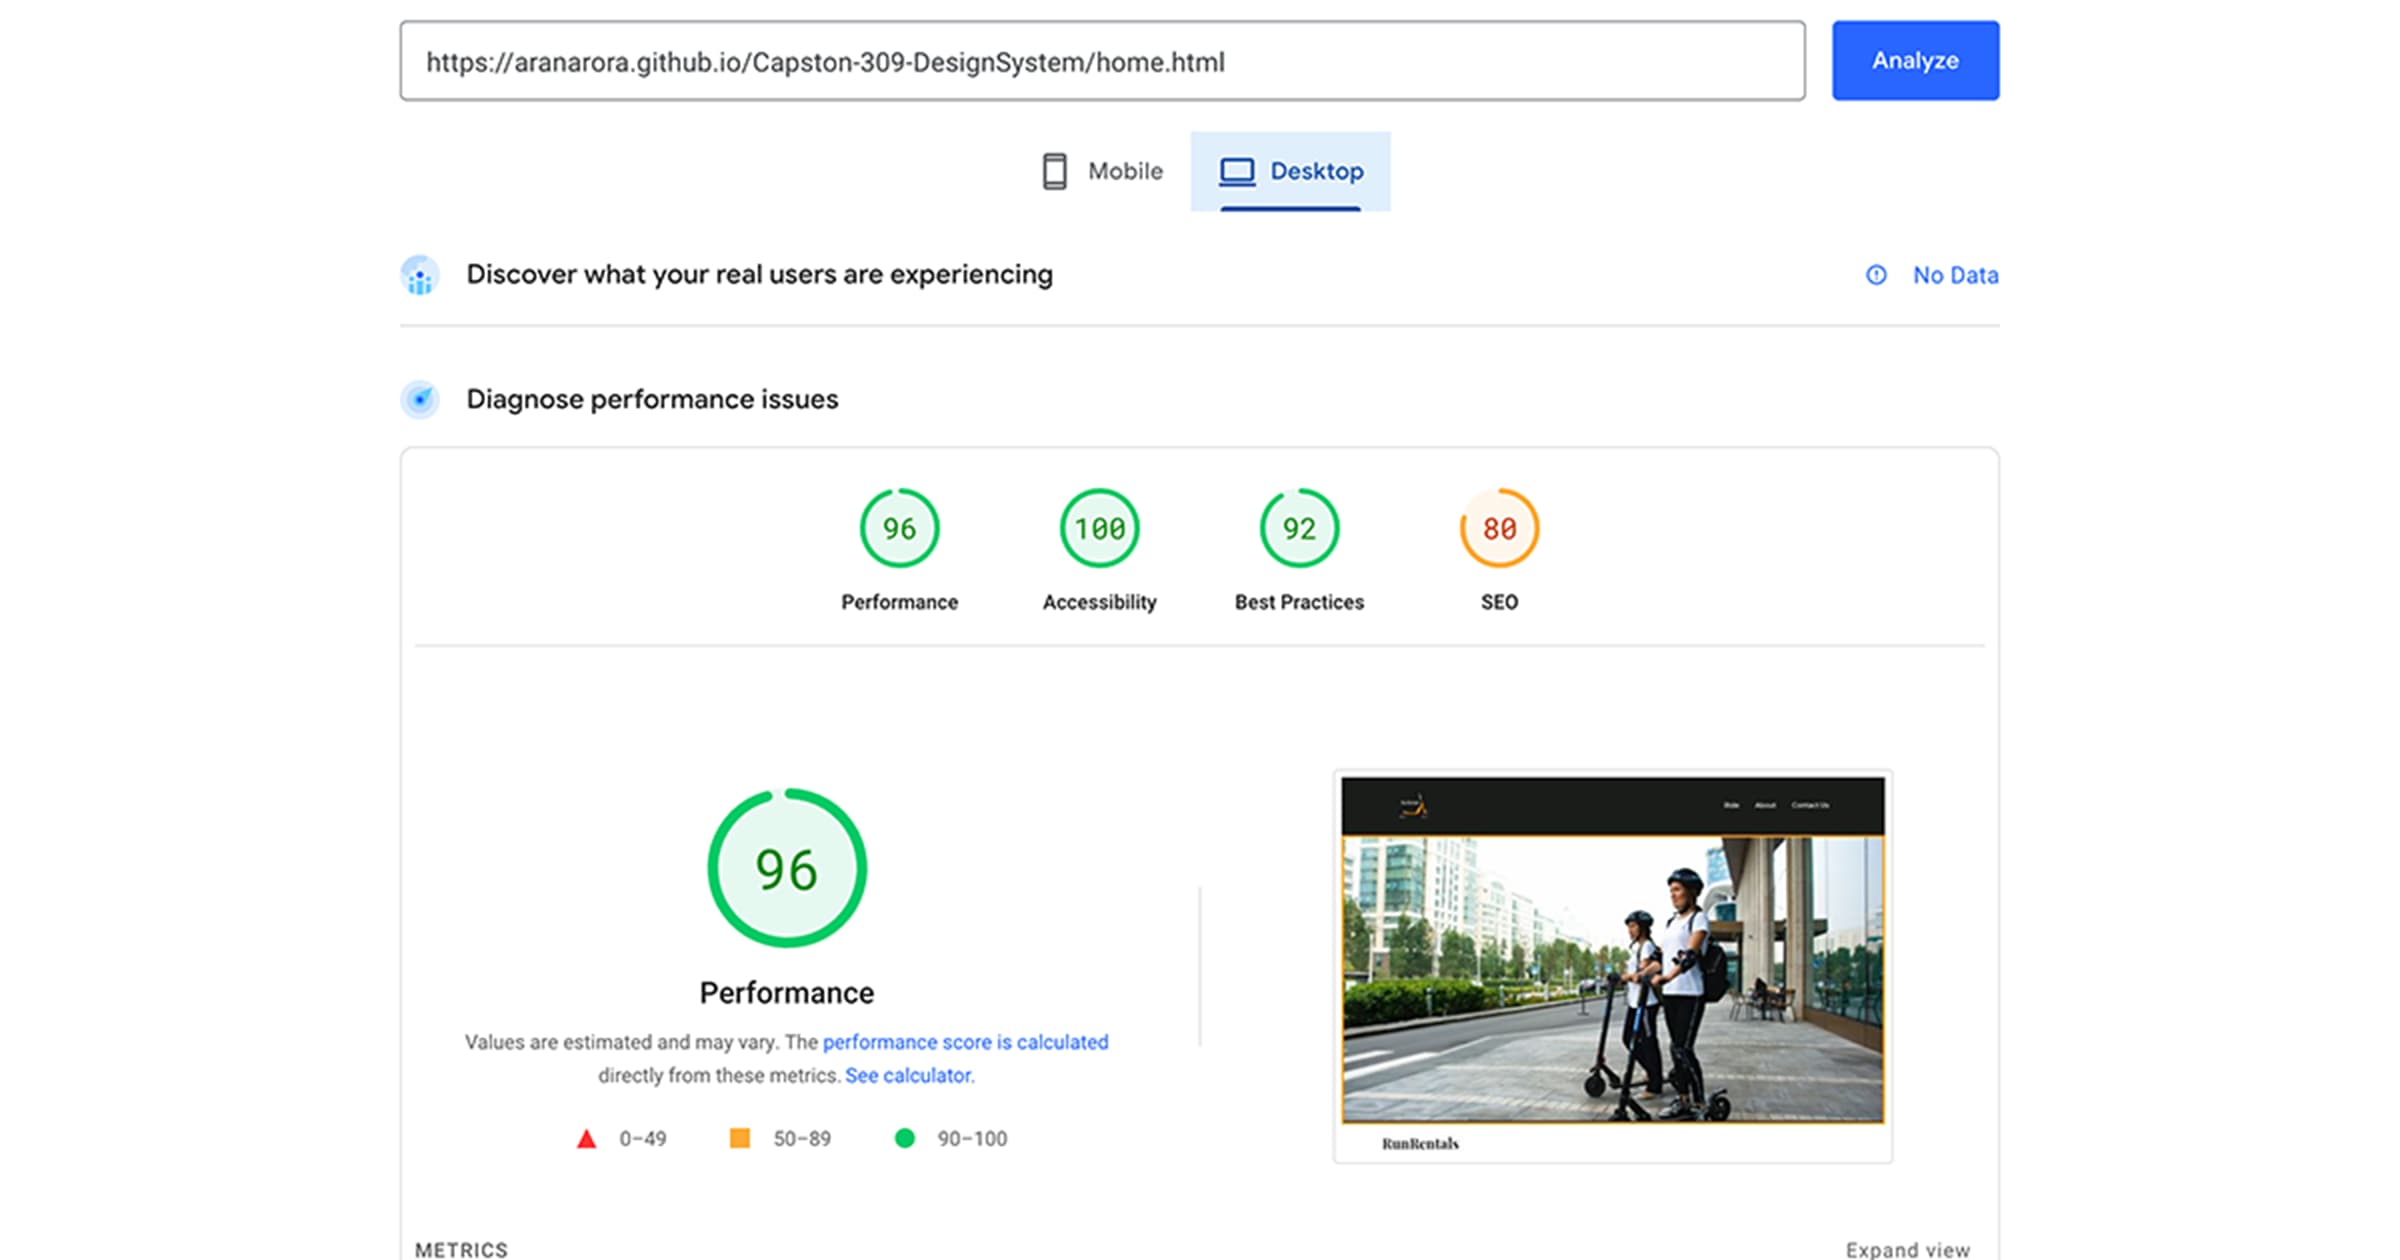
Task: Open the See calculator link
Action: point(909,1076)
